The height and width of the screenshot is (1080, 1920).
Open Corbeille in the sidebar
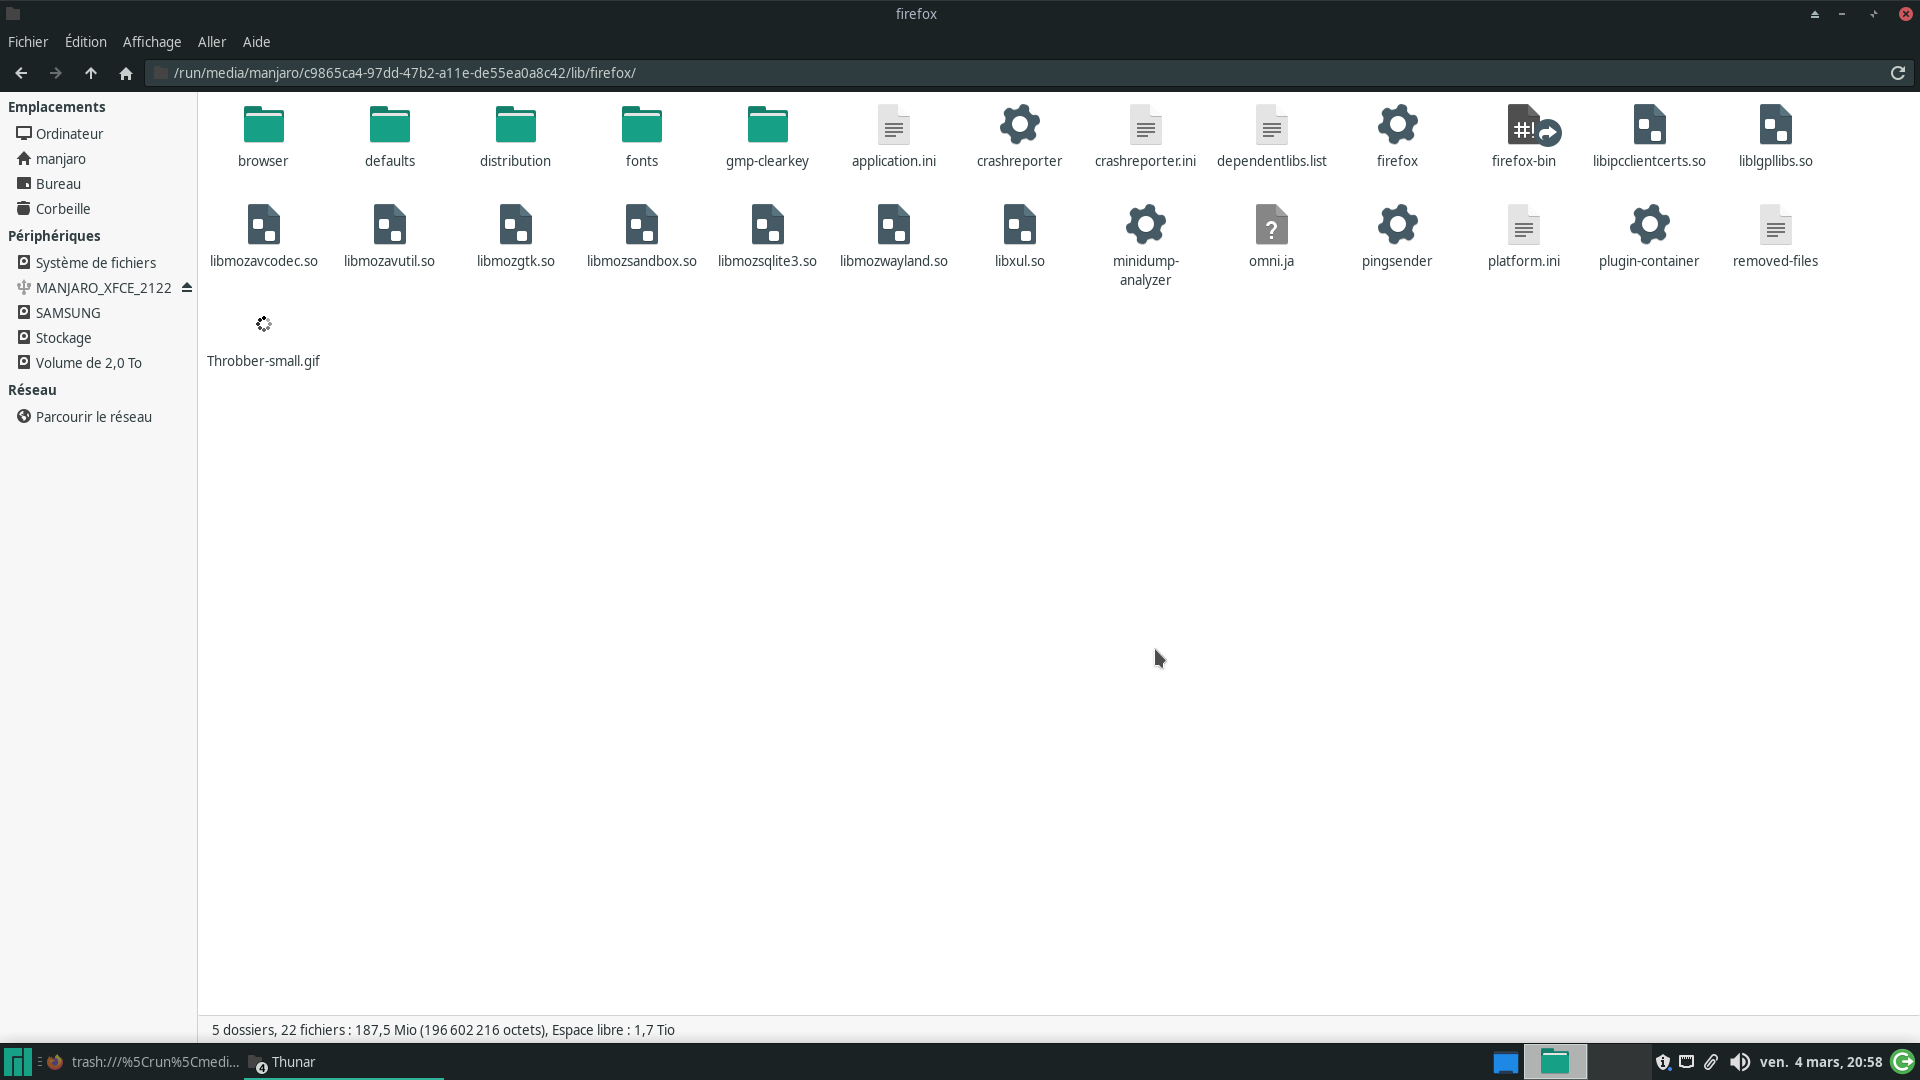click(63, 209)
